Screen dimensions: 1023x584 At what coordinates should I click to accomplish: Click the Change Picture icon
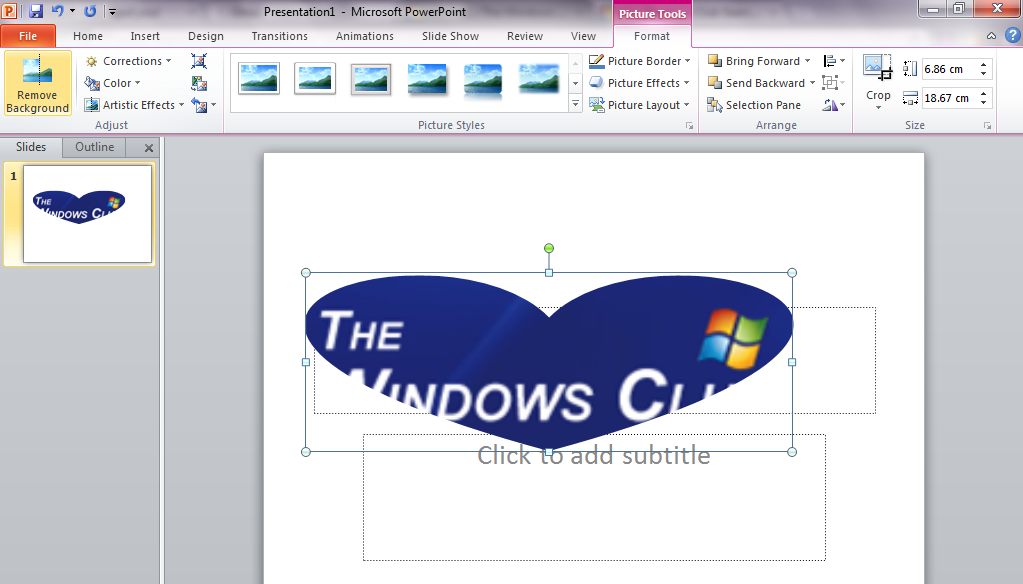(199, 84)
